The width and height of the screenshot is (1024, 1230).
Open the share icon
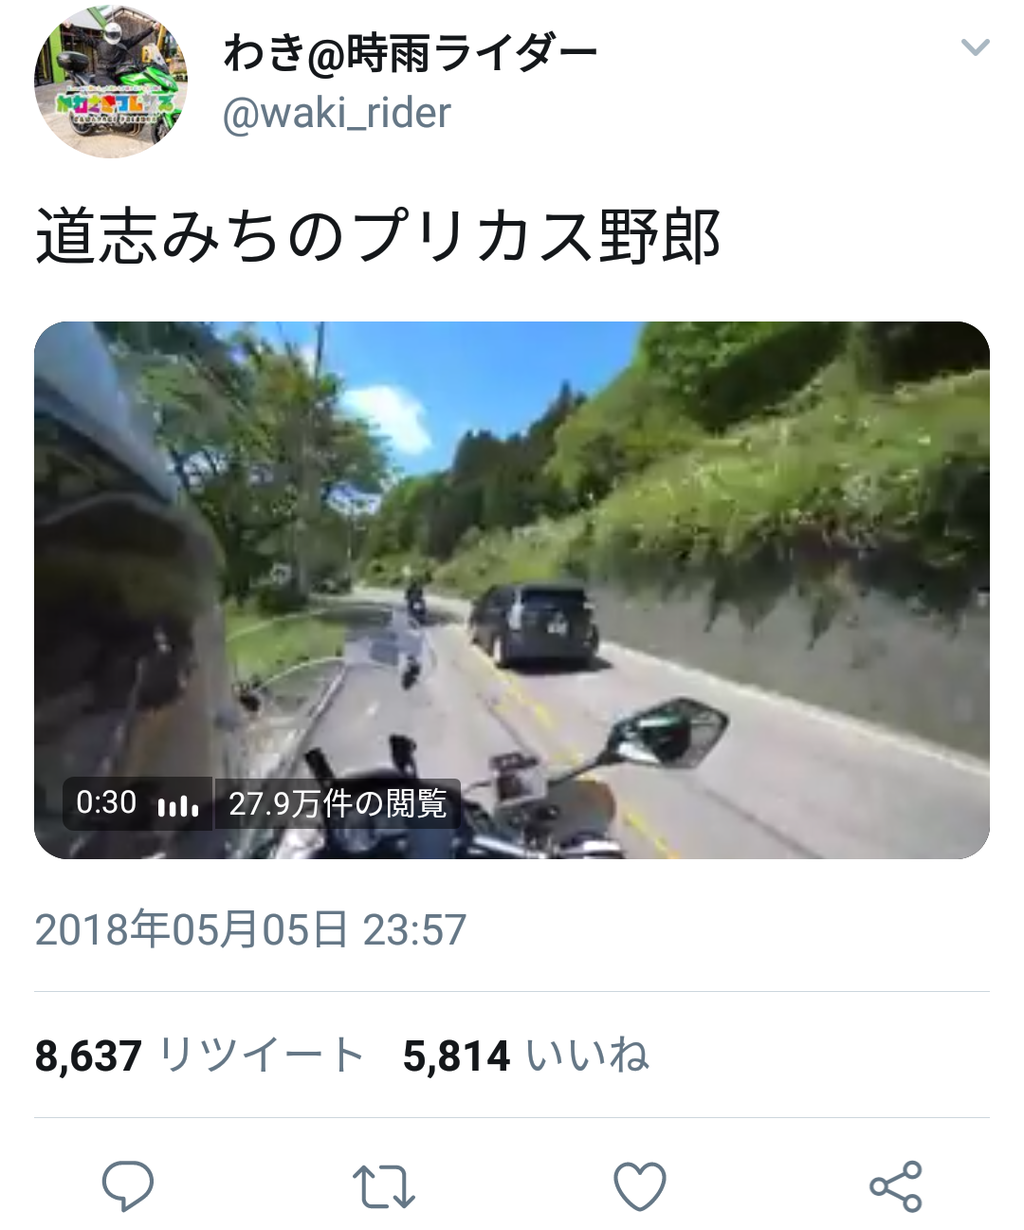(x=895, y=1187)
